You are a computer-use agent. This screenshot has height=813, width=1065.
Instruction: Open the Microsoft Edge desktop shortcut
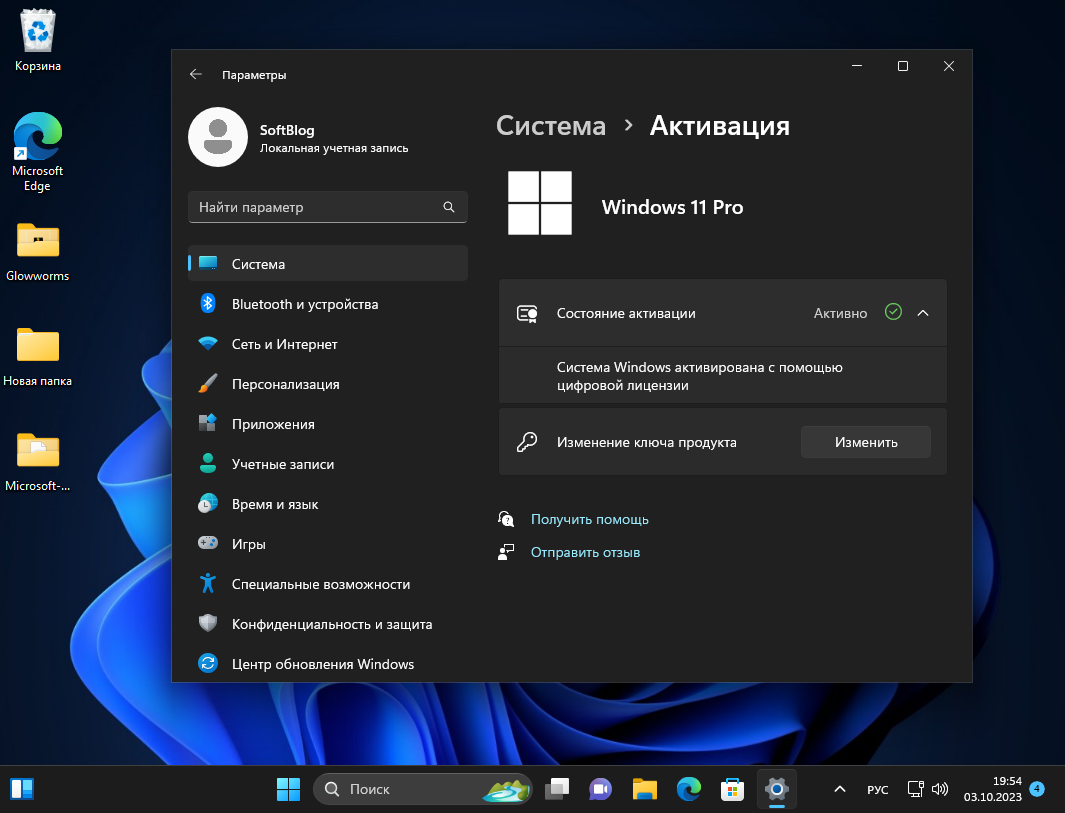coord(37,151)
